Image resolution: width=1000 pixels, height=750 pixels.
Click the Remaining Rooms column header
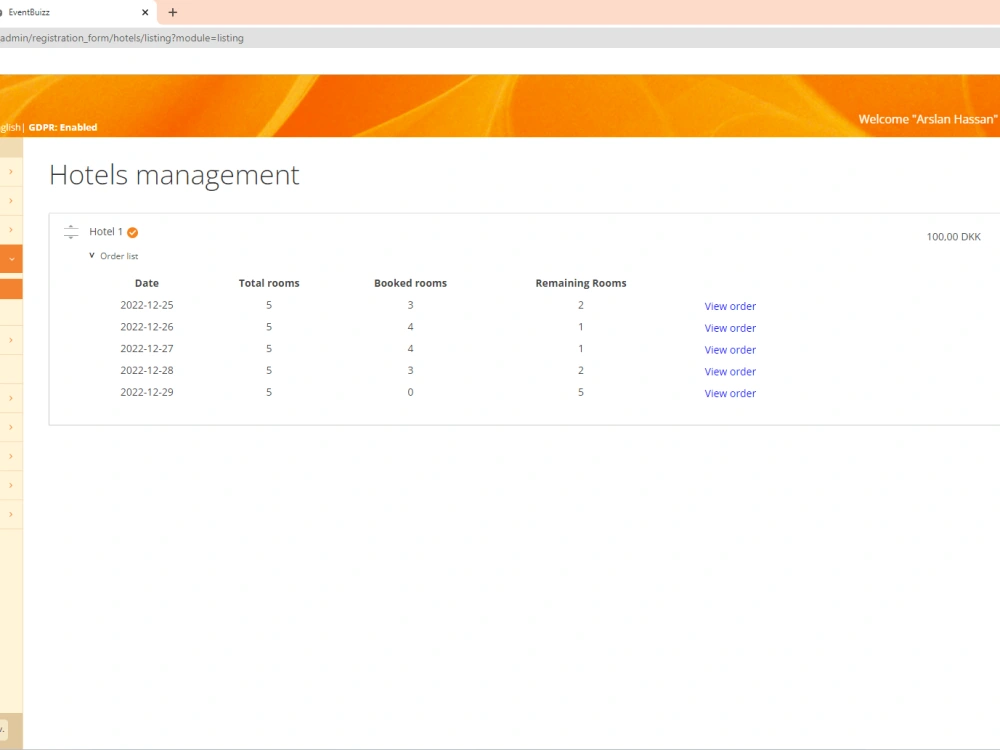pyautogui.click(x=581, y=283)
